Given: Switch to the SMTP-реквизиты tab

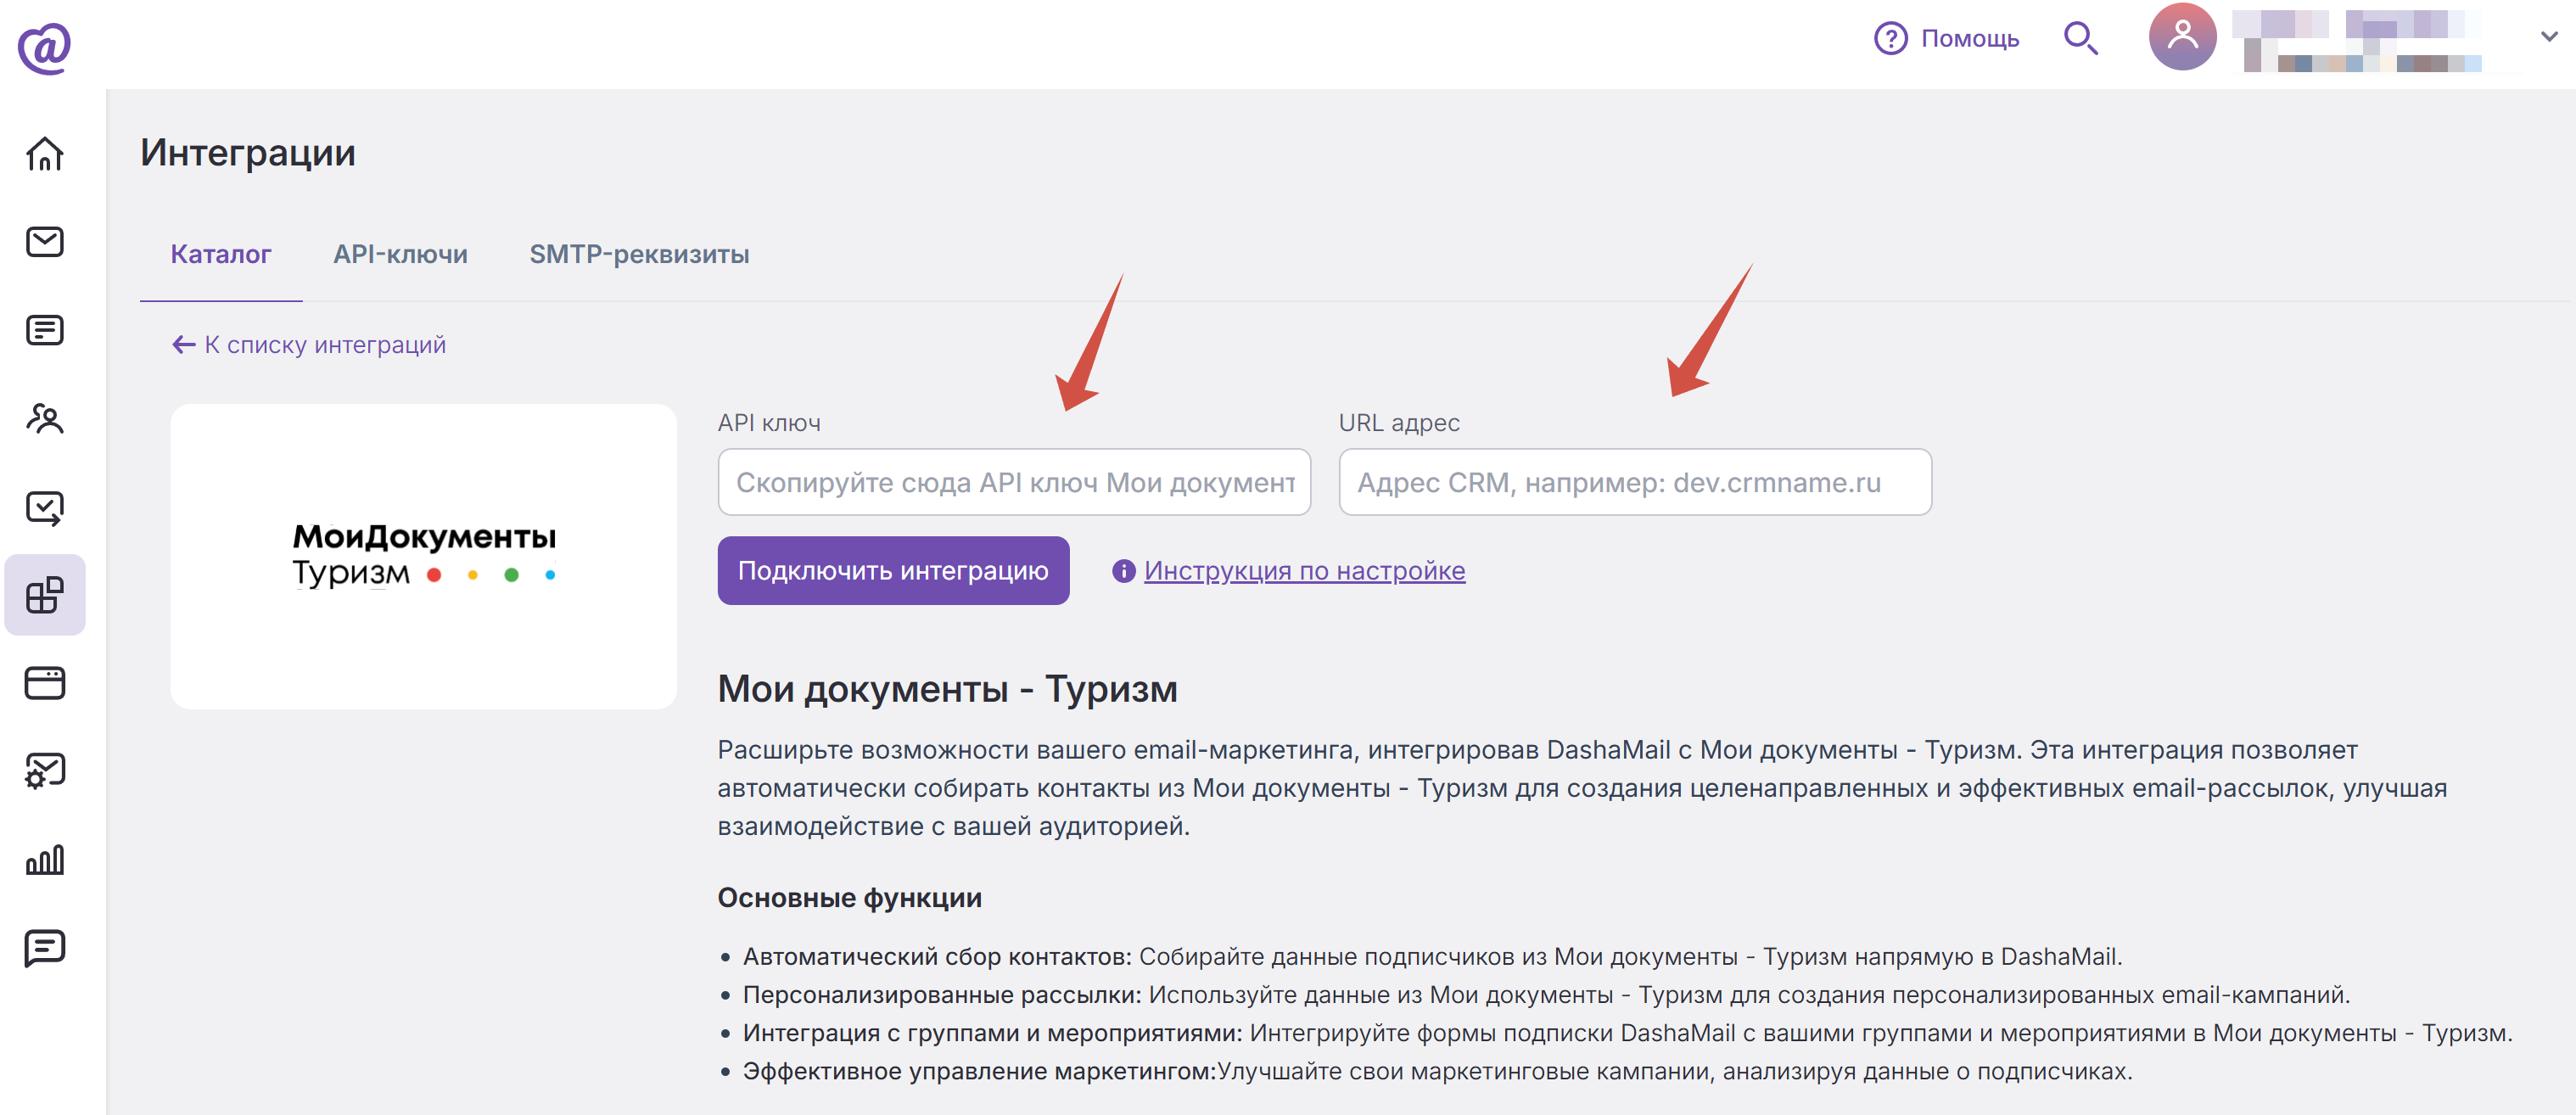Looking at the screenshot, I should [x=639, y=255].
